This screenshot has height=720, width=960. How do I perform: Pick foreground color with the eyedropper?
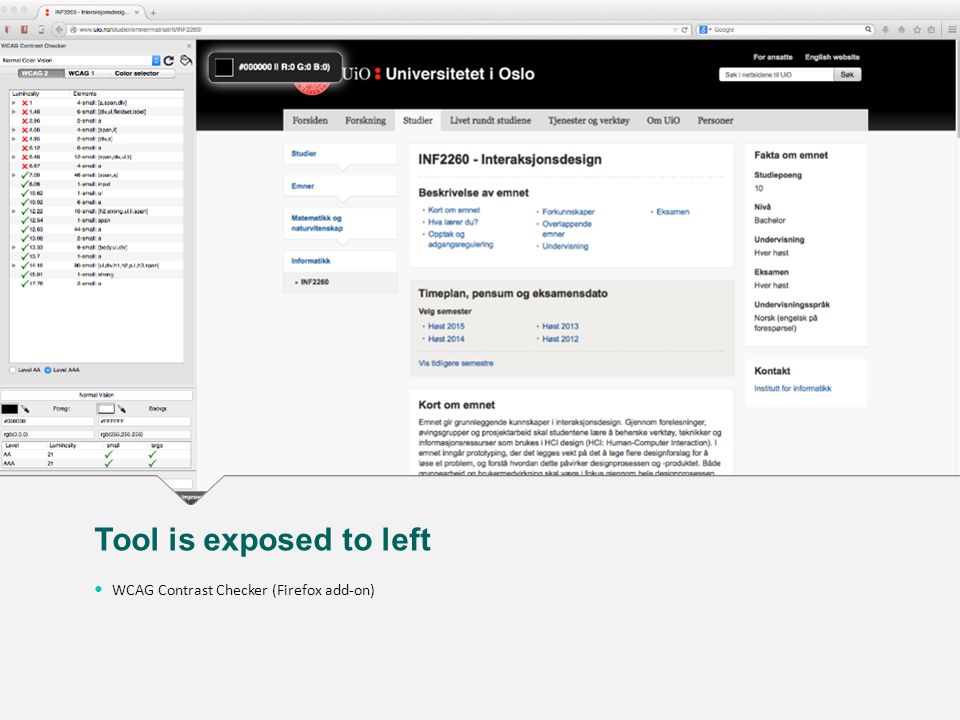pyautogui.click(x=25, y=409)
